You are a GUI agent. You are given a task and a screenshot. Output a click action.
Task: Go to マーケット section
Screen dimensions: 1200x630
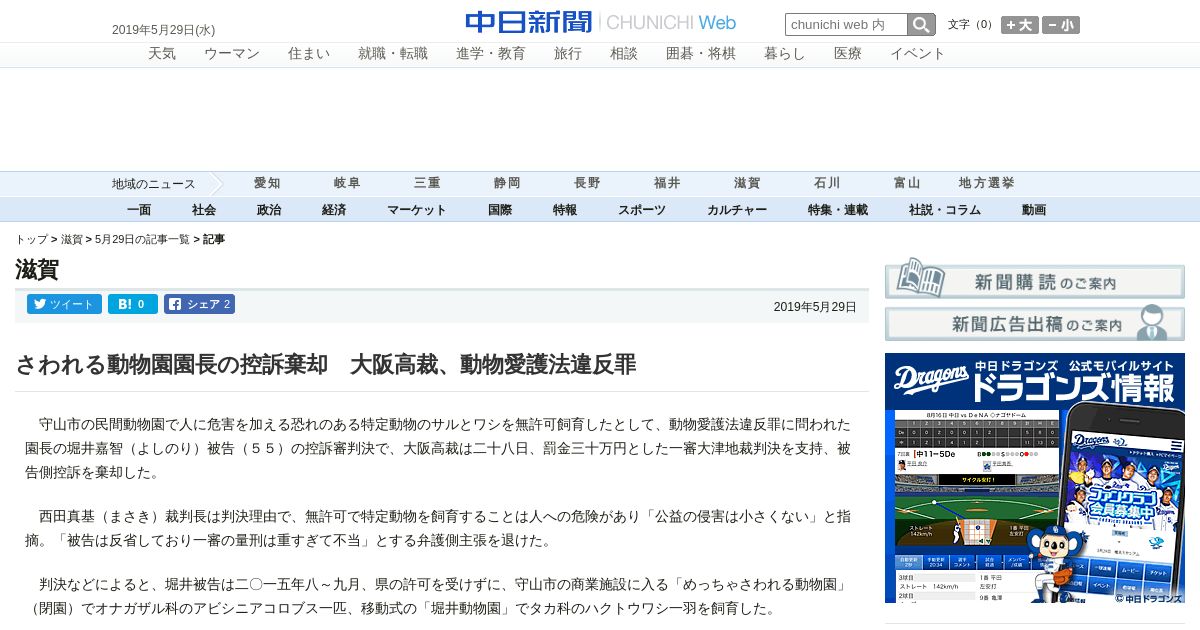pyautogui.click(x=417, y=210)
